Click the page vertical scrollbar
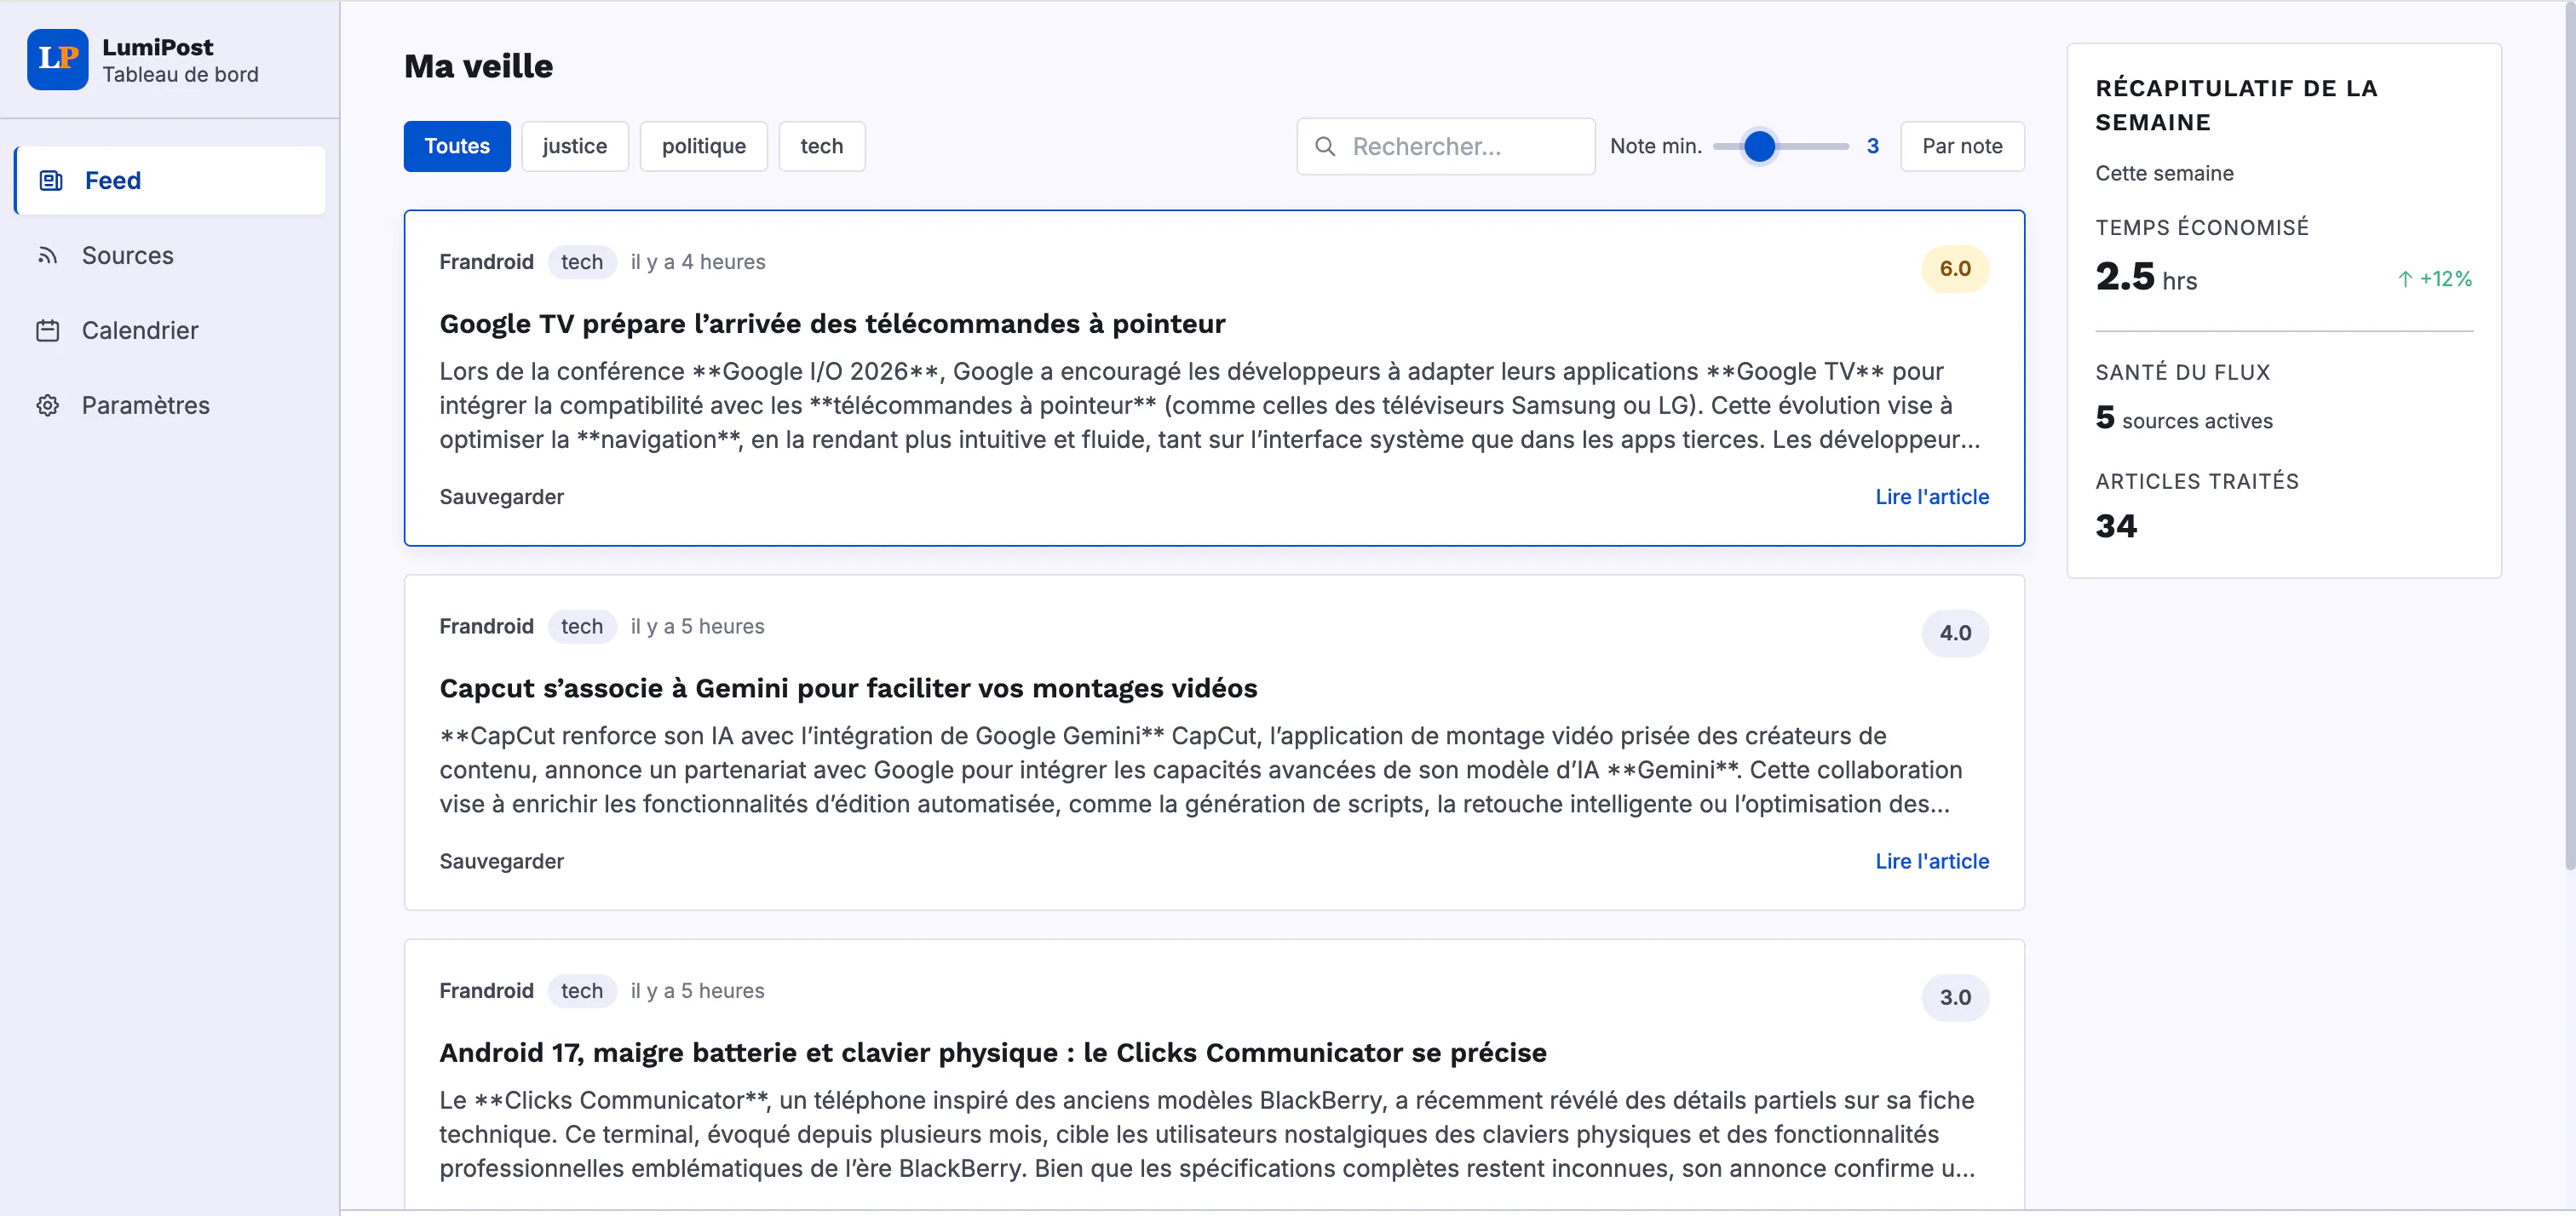2576x1216 pixels. [x=2568, y=435]
